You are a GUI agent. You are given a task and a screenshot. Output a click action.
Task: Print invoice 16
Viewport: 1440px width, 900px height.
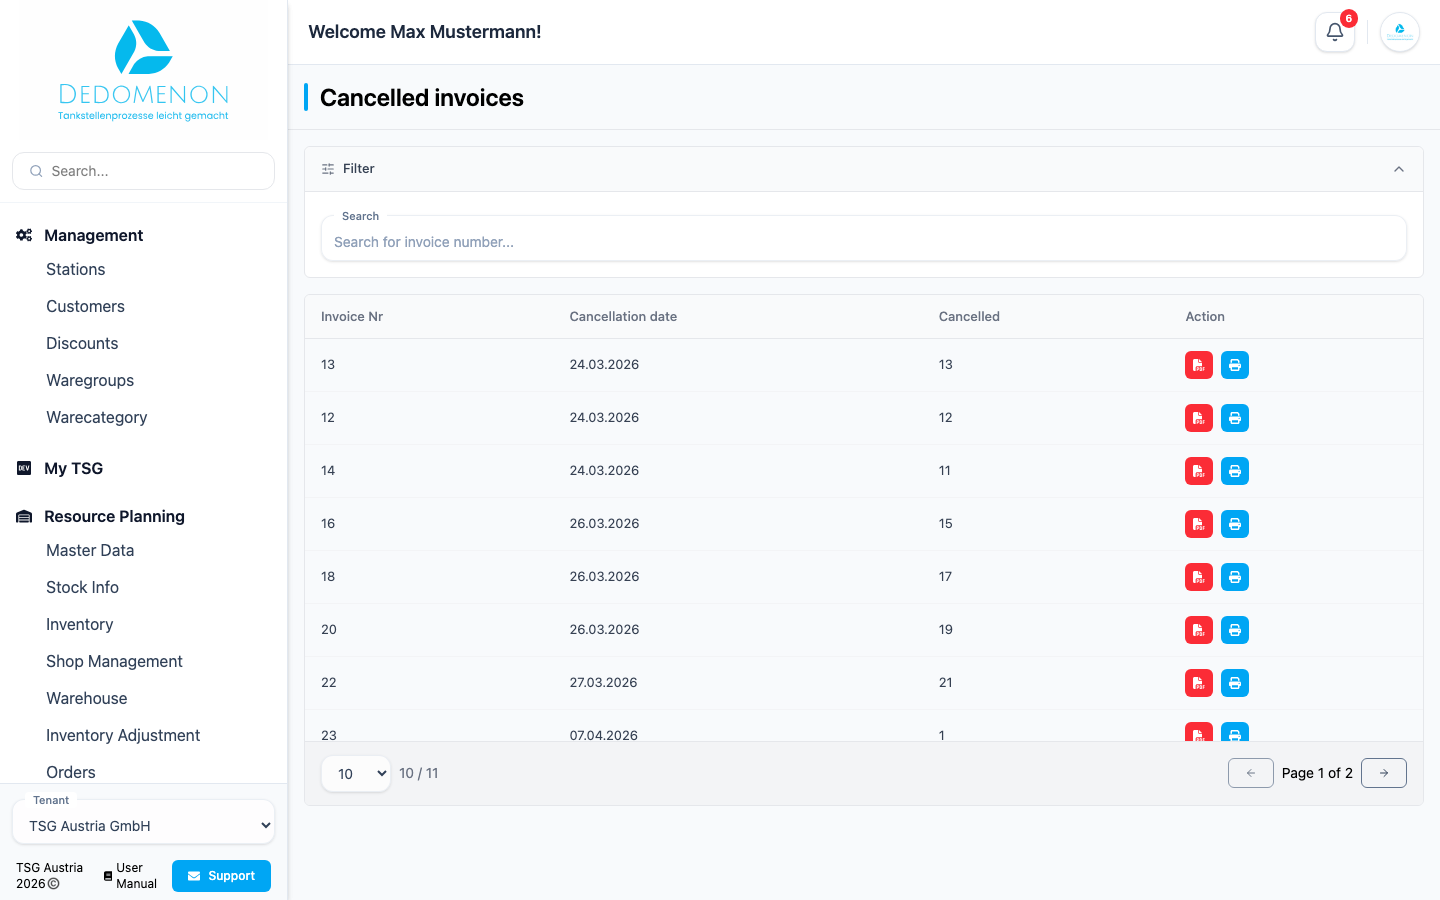point(1235,524)
